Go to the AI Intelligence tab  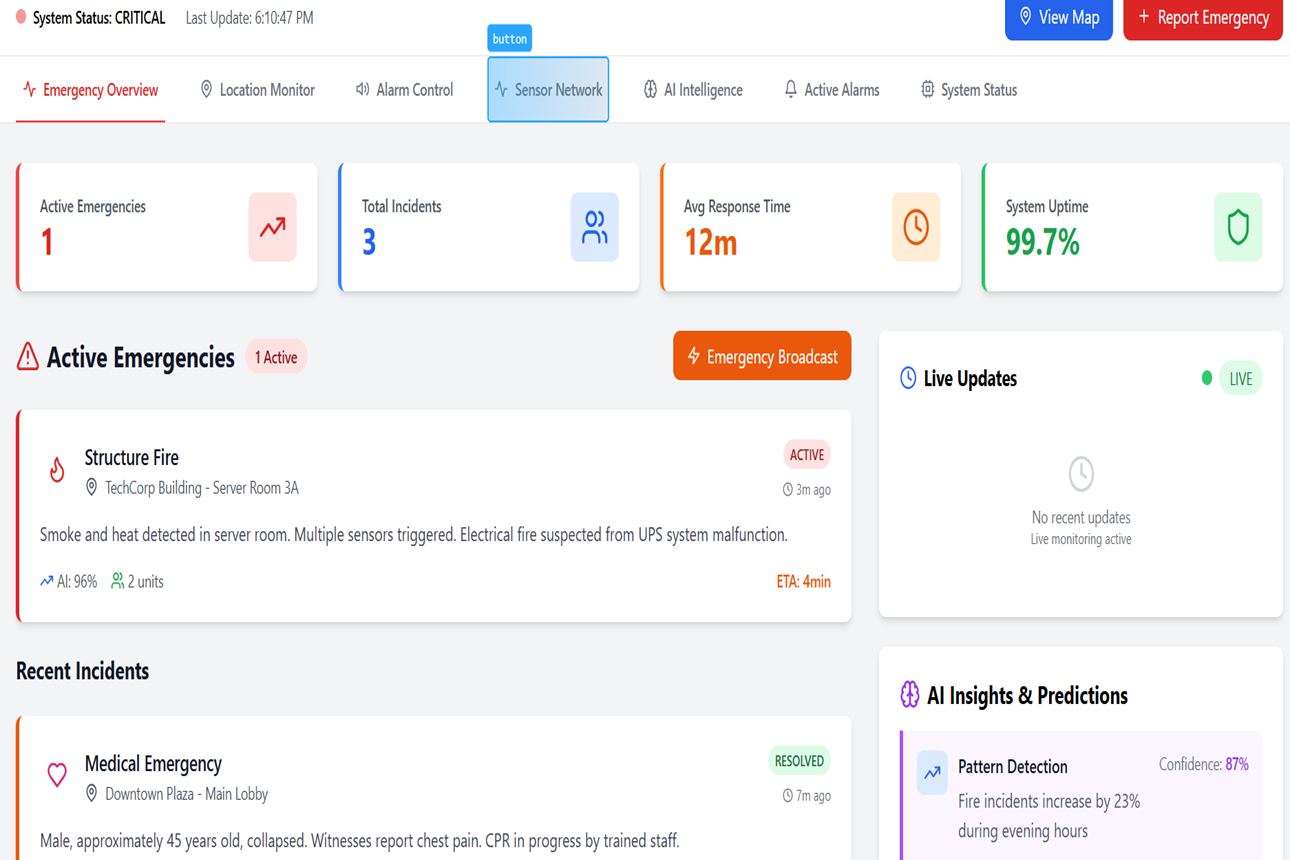[x=693, y=90]
